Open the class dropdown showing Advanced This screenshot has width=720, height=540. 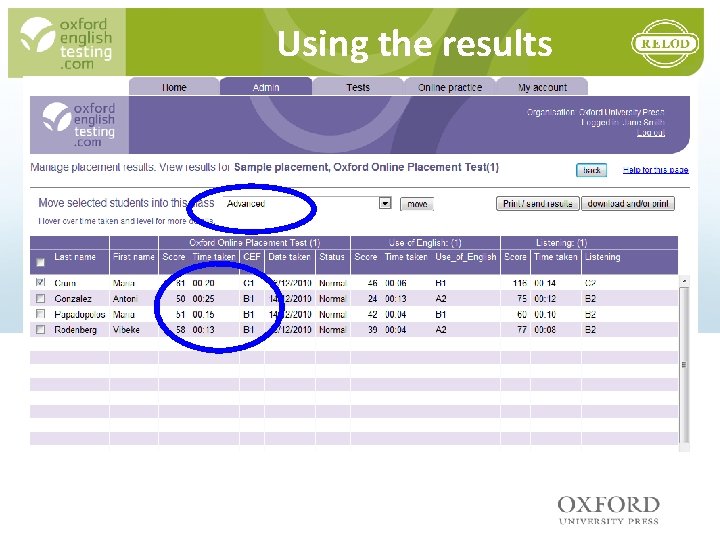[x=307, y=203]
